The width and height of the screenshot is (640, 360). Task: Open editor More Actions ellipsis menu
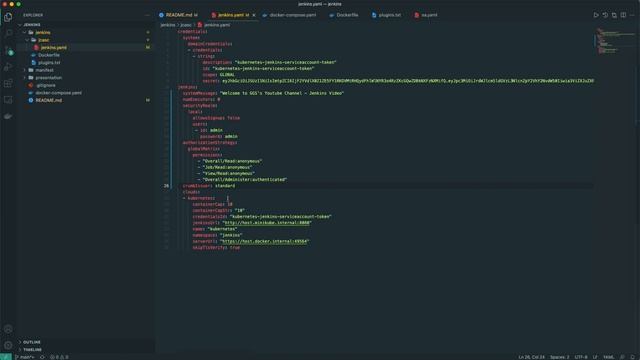tap(632, 15)
